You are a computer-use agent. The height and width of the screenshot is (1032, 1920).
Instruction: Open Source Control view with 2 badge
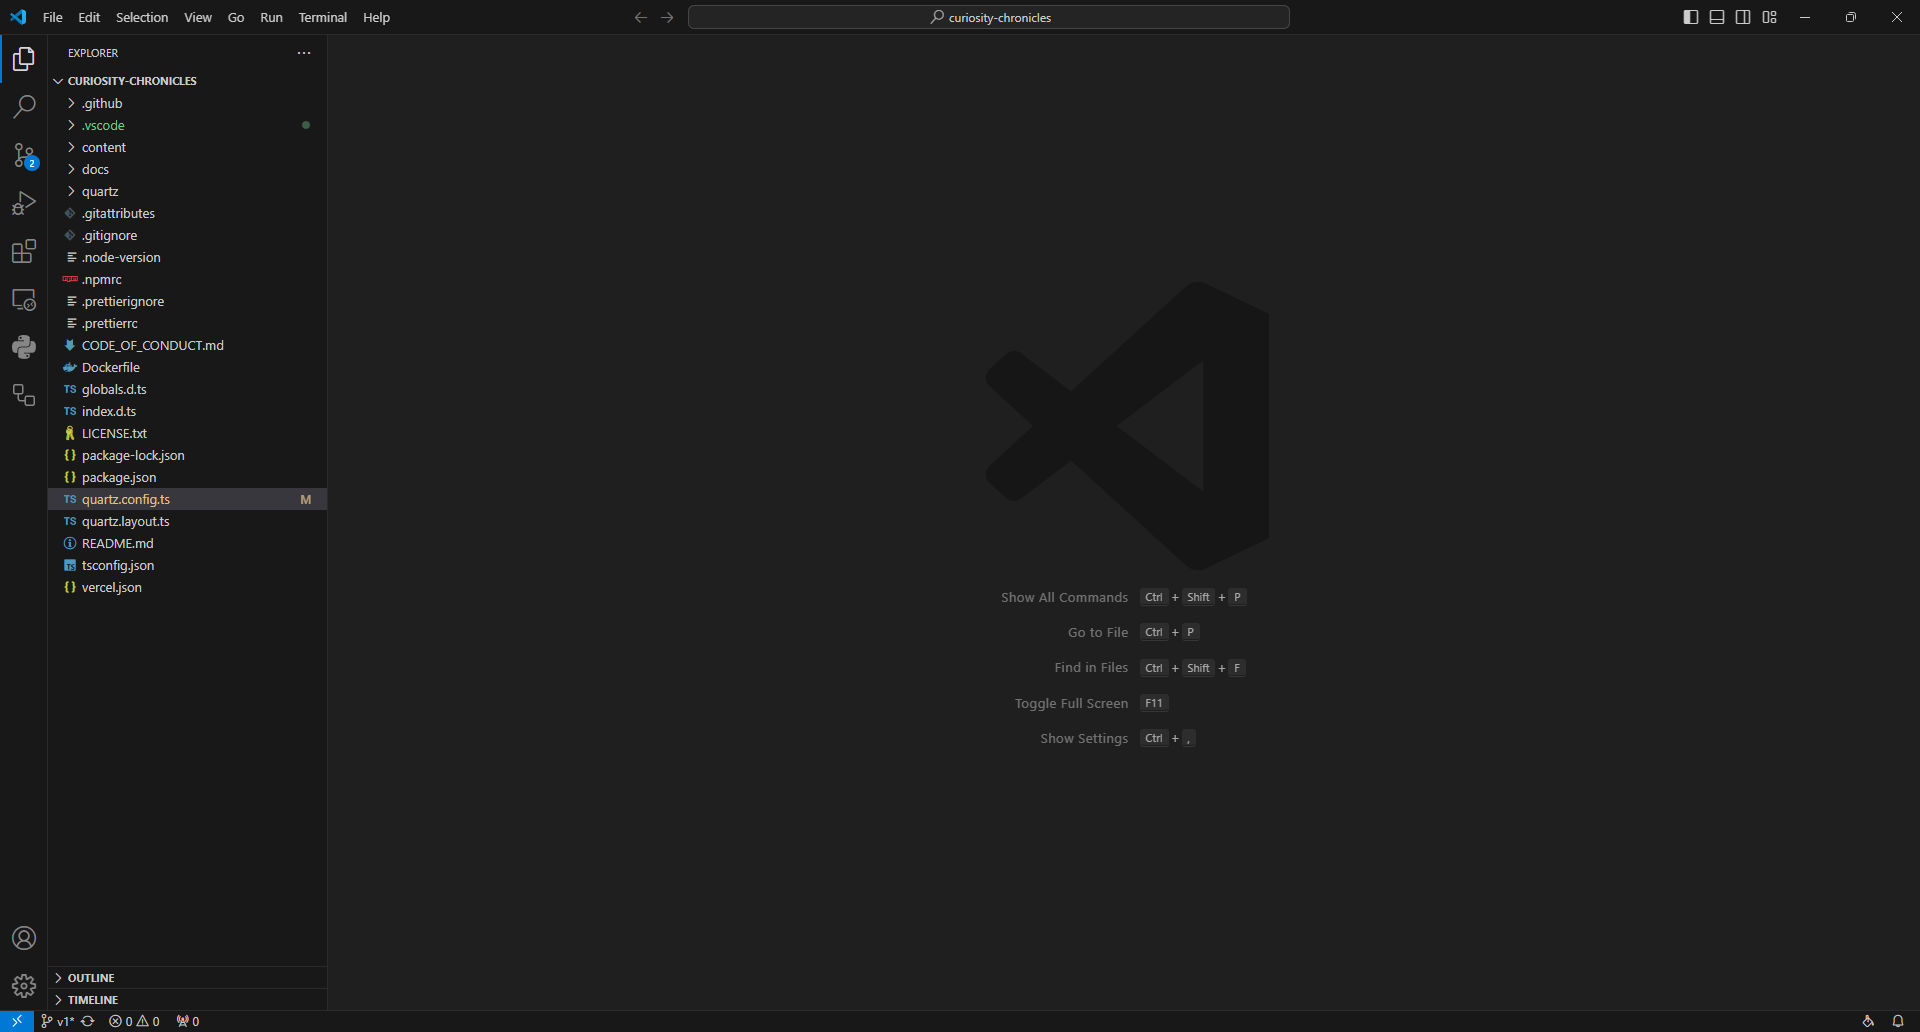click(x=24, y=155)
